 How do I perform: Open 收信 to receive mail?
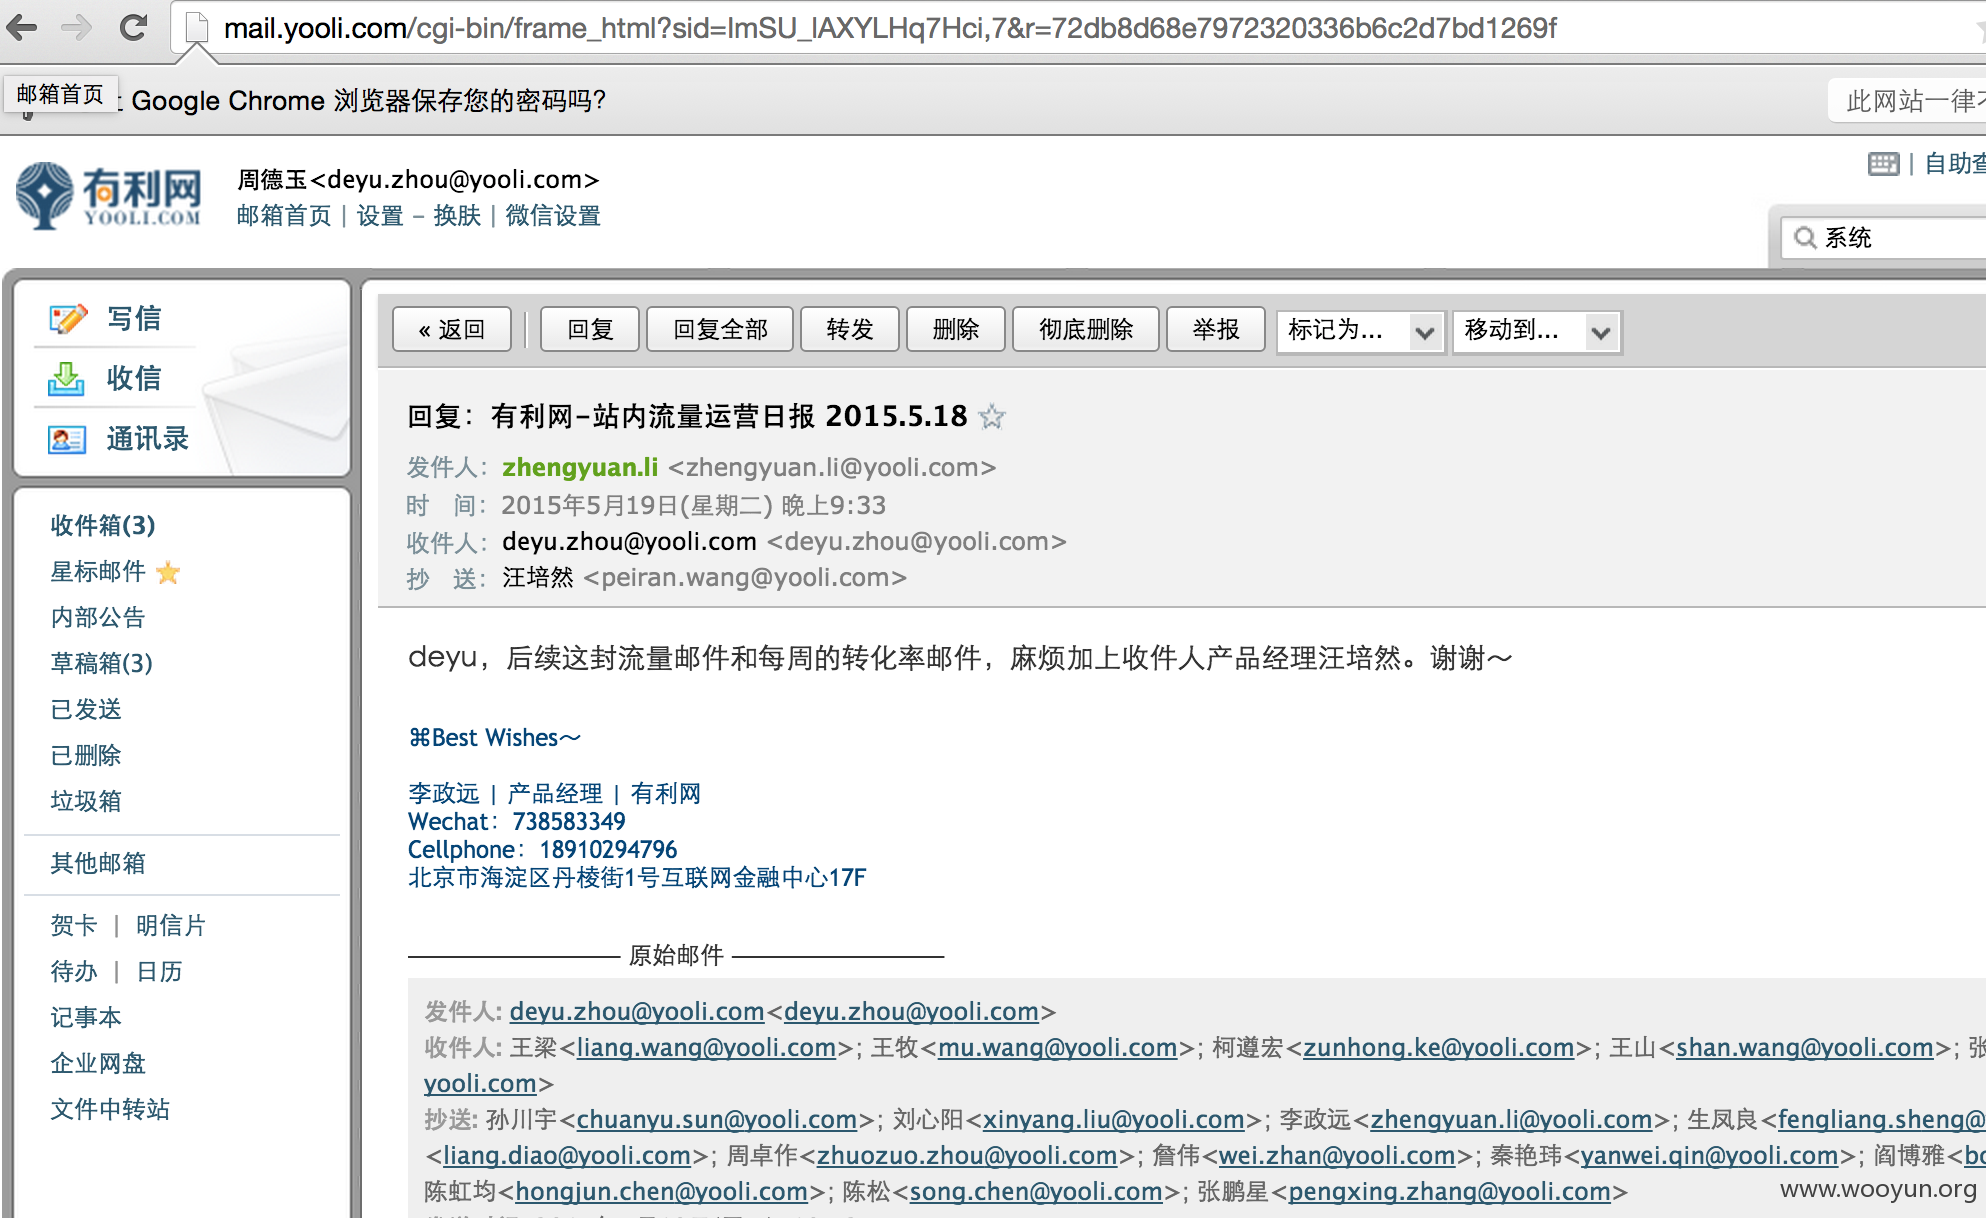tap(134, 379)
